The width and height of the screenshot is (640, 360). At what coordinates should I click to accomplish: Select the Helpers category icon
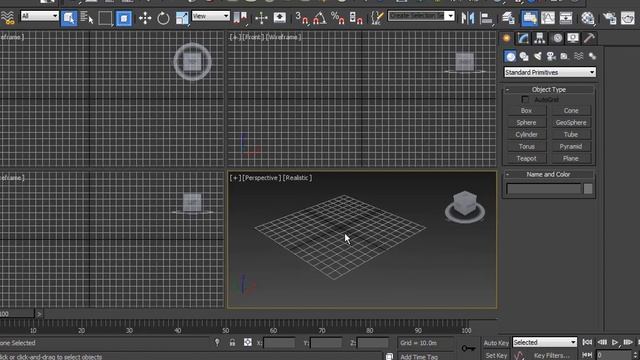tap(564, 56)
